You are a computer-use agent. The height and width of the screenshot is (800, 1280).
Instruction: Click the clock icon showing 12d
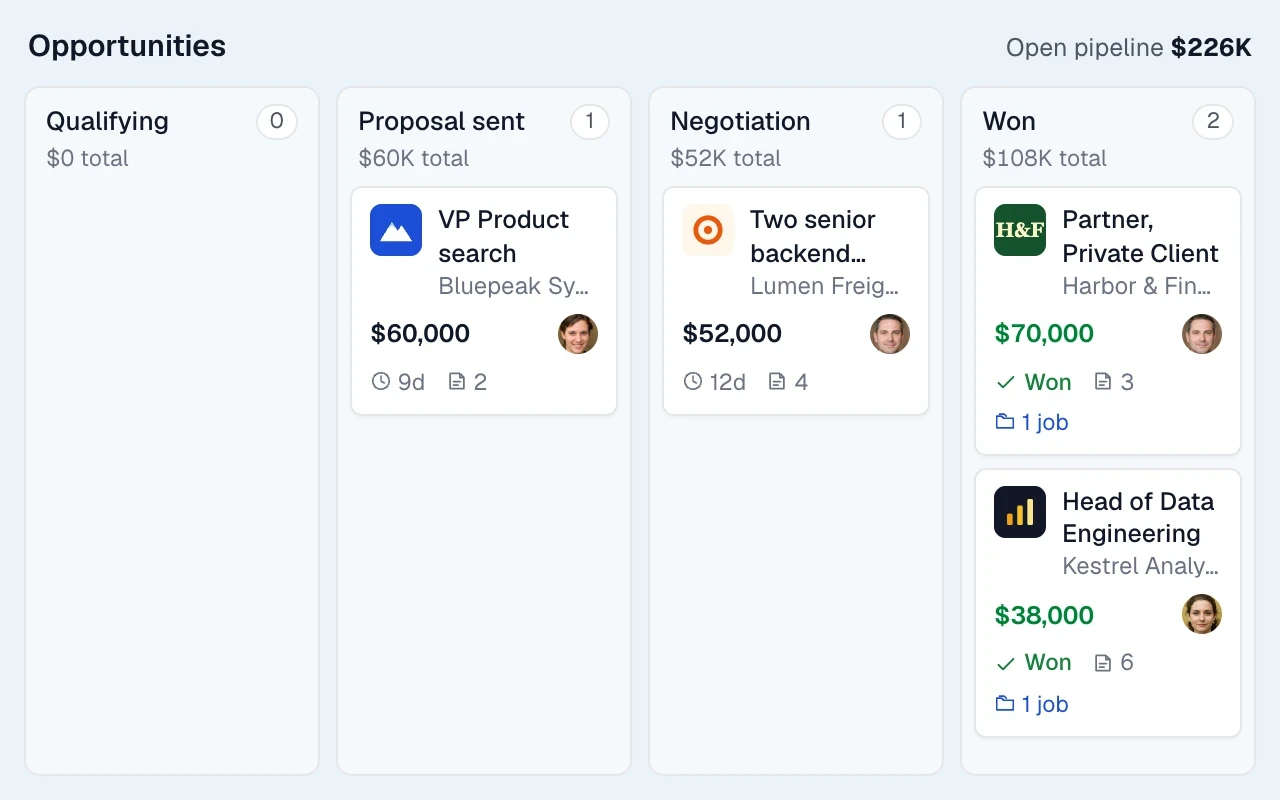[x=692, y=381]
